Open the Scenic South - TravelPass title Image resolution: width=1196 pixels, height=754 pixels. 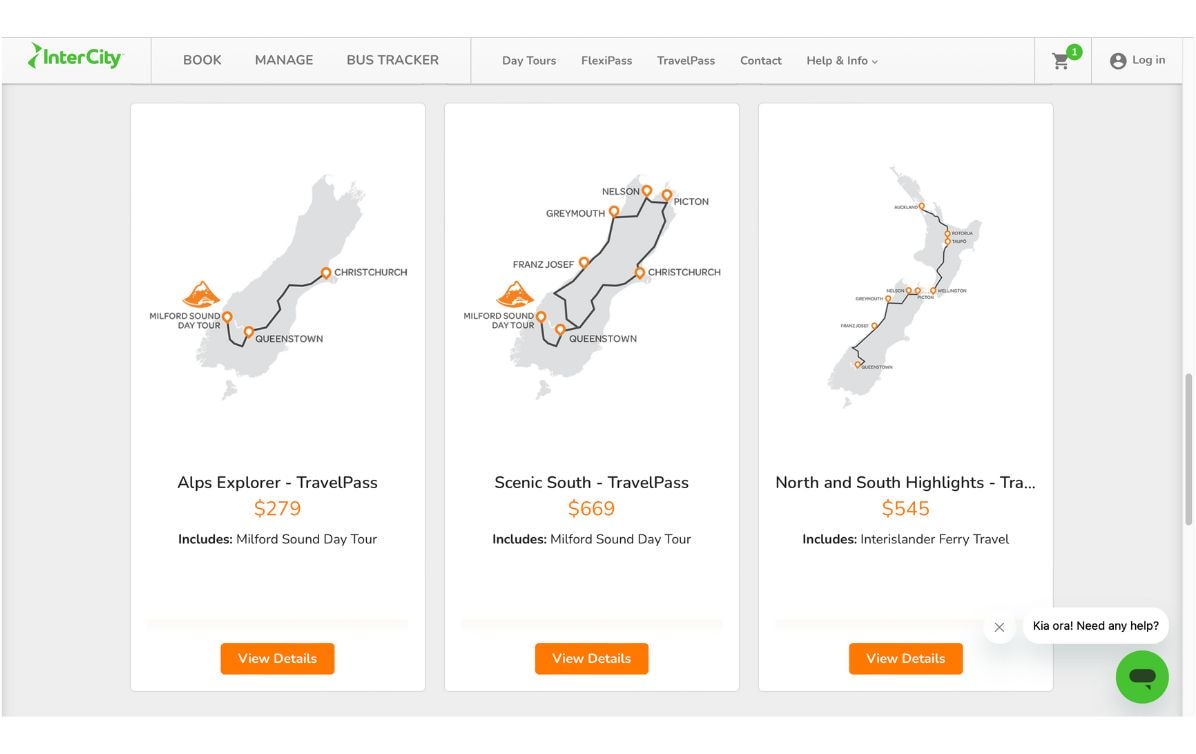click(591, 483)
